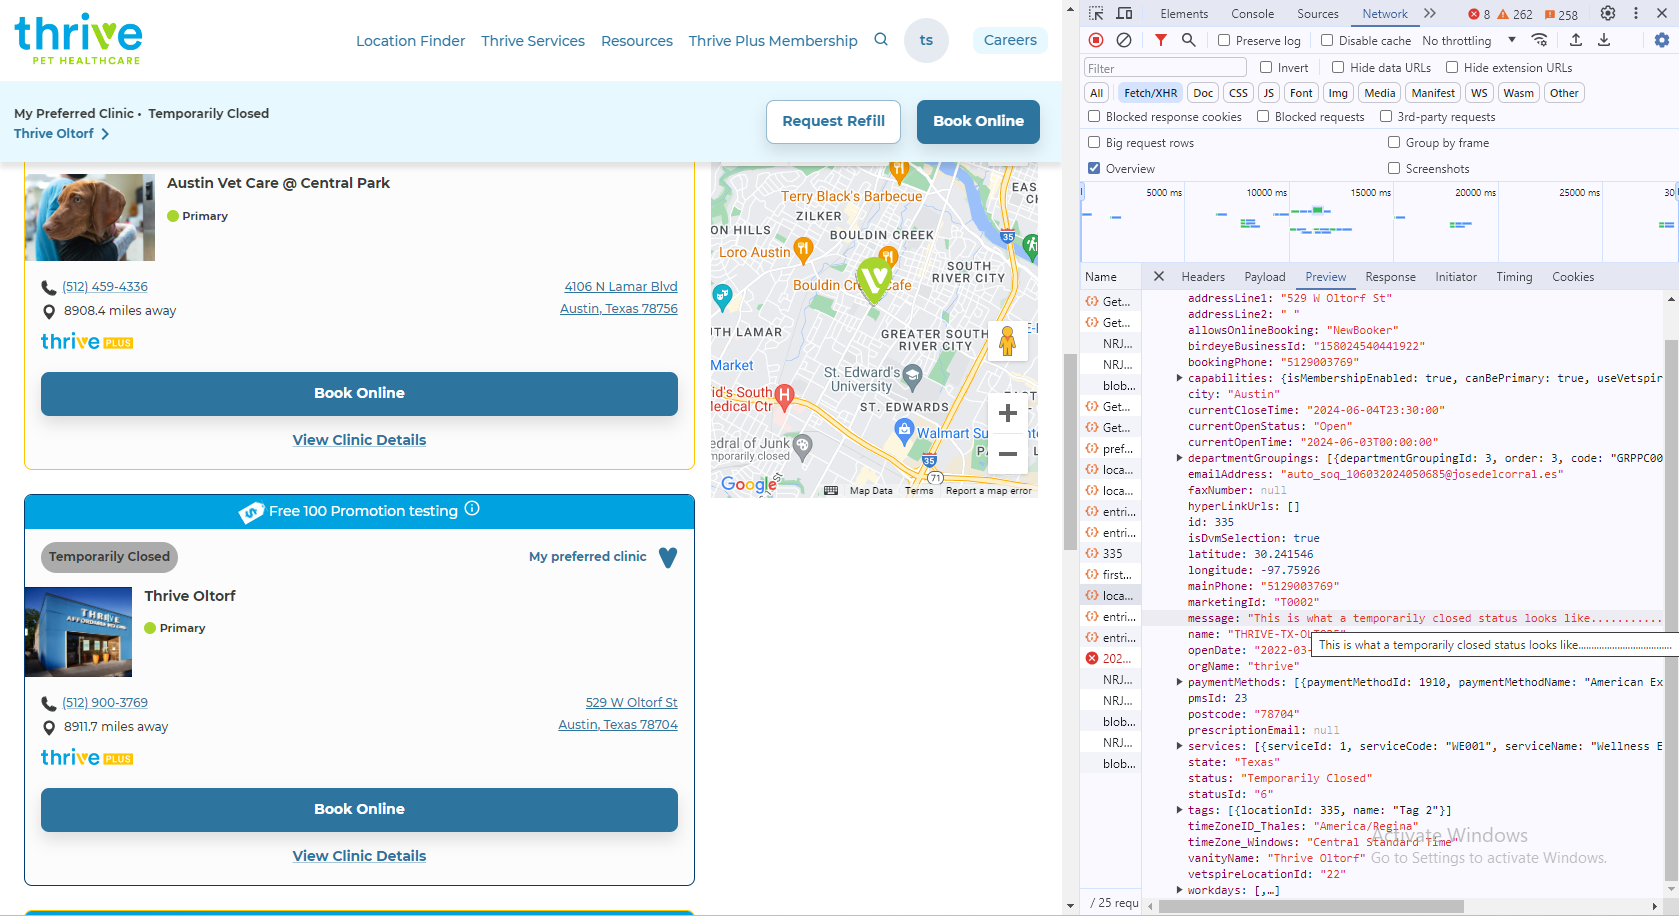Zoom in on the Google map
This screenshot has height=916, width=1679.
[1007, 413]
